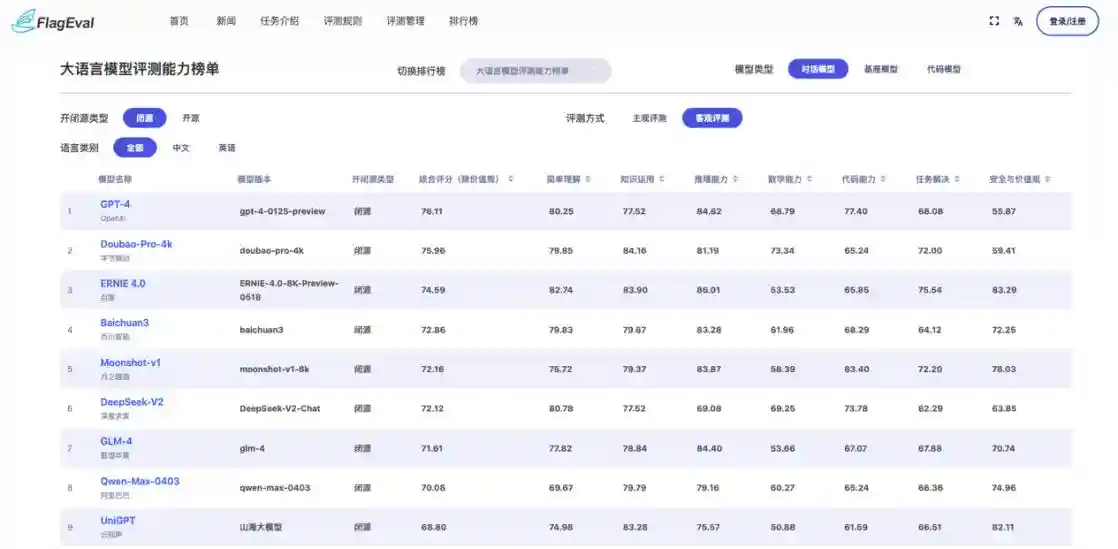Sort by 安全与价值观 column arrows

click(1047, 180)
